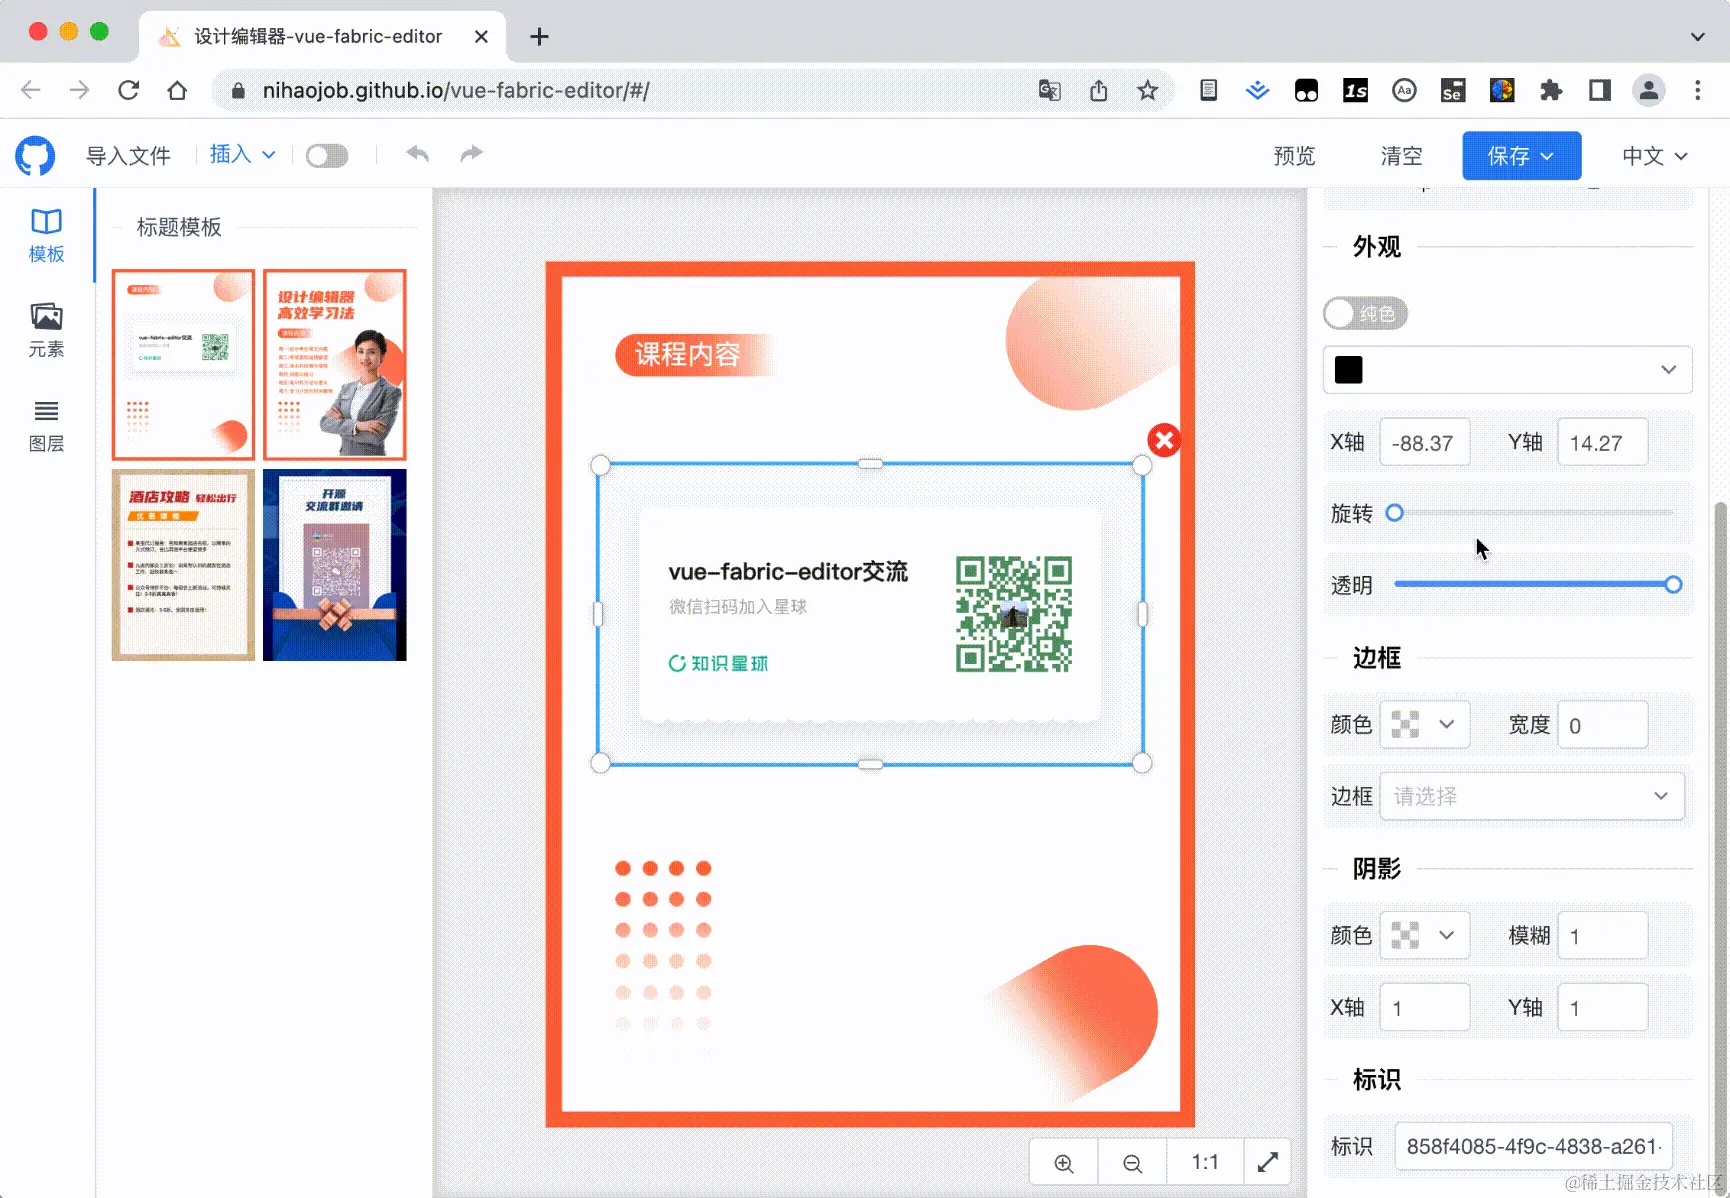Click the browser home icon
The height and width of the screenshot is (1198, 1730).
pos(177,90)
